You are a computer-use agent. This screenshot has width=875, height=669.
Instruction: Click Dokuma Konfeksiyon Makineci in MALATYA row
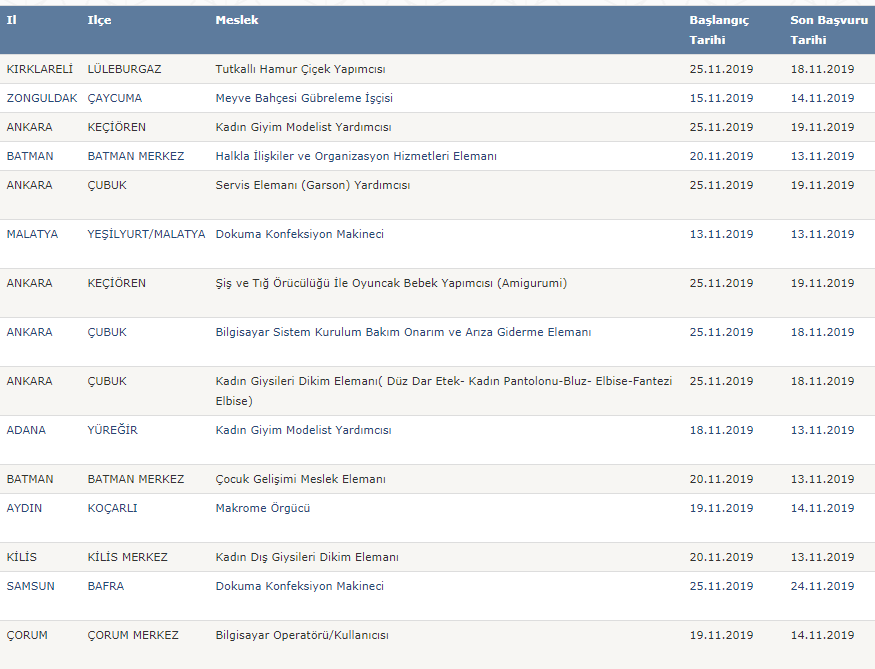(x=300, y=234)
